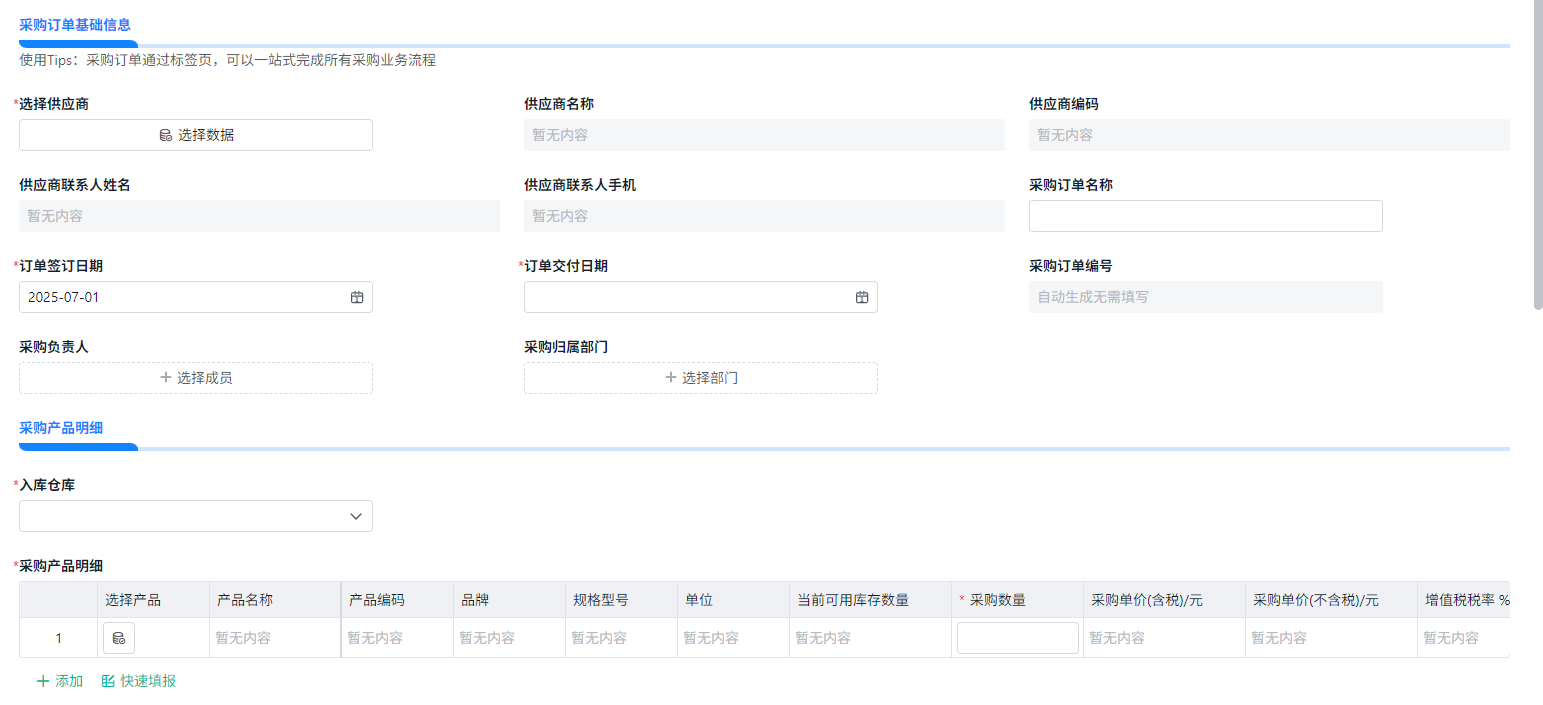This screenshot has width=1543, height=705.
Task: Click the 产品编码 column header
Action: pyautogui.click(x=398, y=600)
